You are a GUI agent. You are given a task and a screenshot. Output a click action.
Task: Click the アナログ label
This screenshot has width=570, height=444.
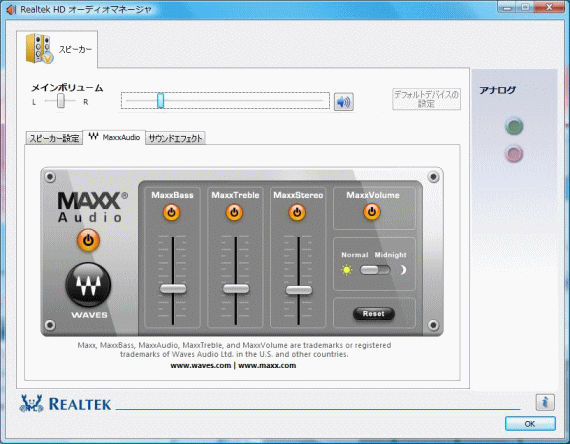pos(497,90)
